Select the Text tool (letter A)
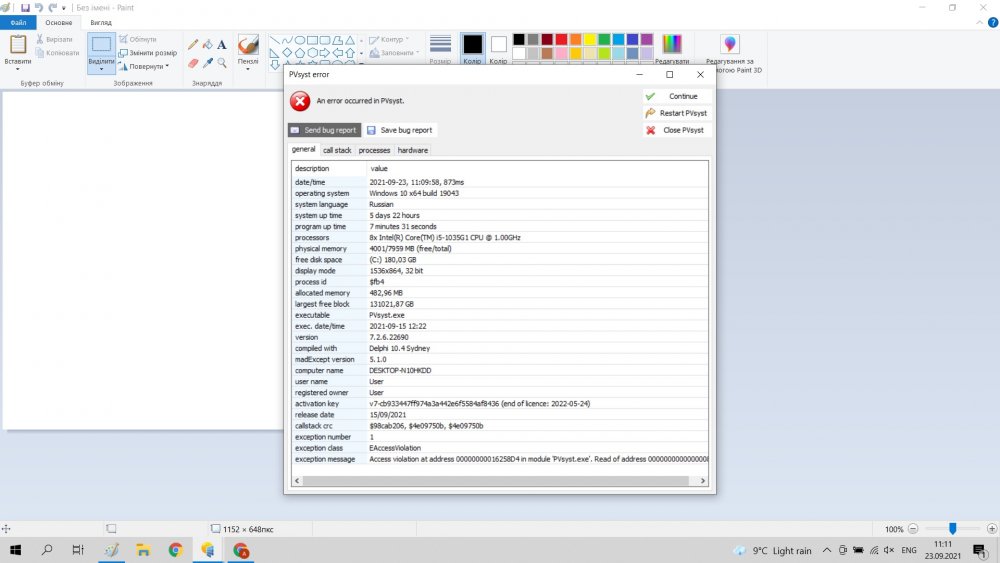1000x563 pixels. (x=221, y=45)
